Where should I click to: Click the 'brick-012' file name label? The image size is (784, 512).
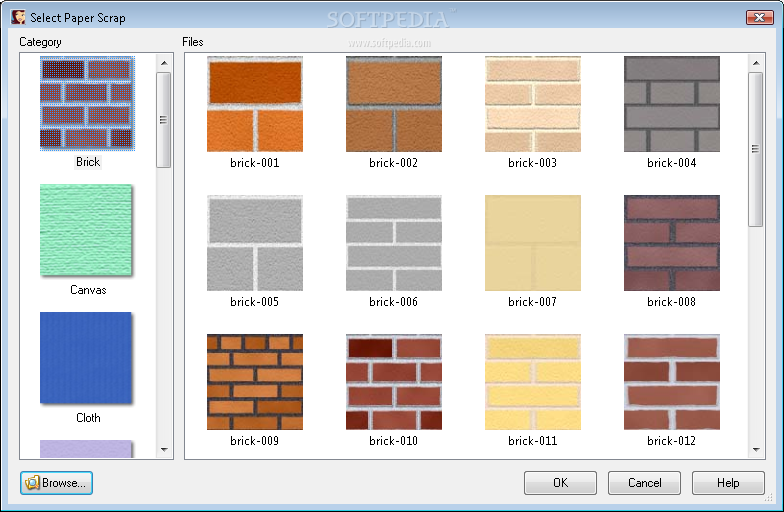[672, 441]
